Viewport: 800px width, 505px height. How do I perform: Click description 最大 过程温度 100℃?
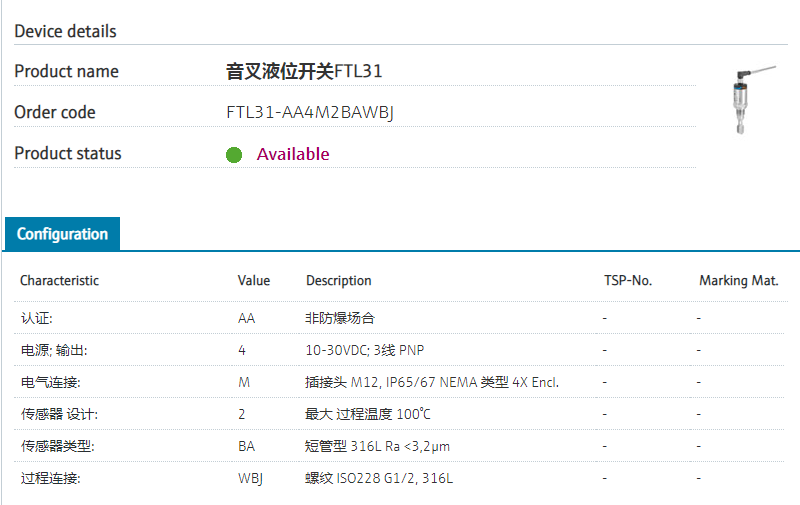(367, 414)
